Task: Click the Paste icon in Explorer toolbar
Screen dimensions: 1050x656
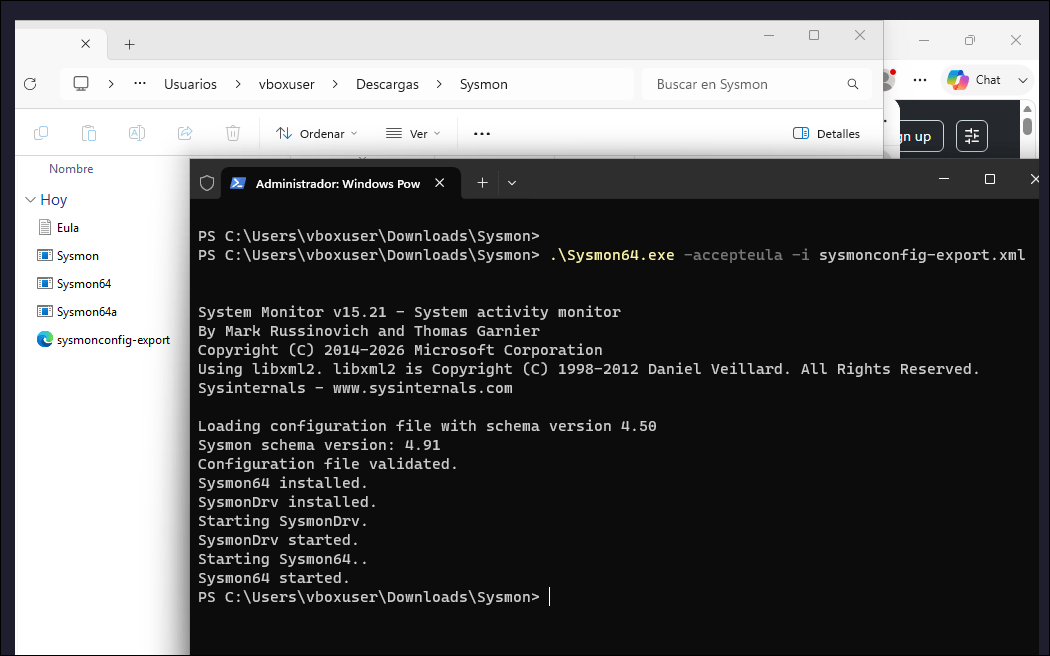Action: (x=88, y=133)
